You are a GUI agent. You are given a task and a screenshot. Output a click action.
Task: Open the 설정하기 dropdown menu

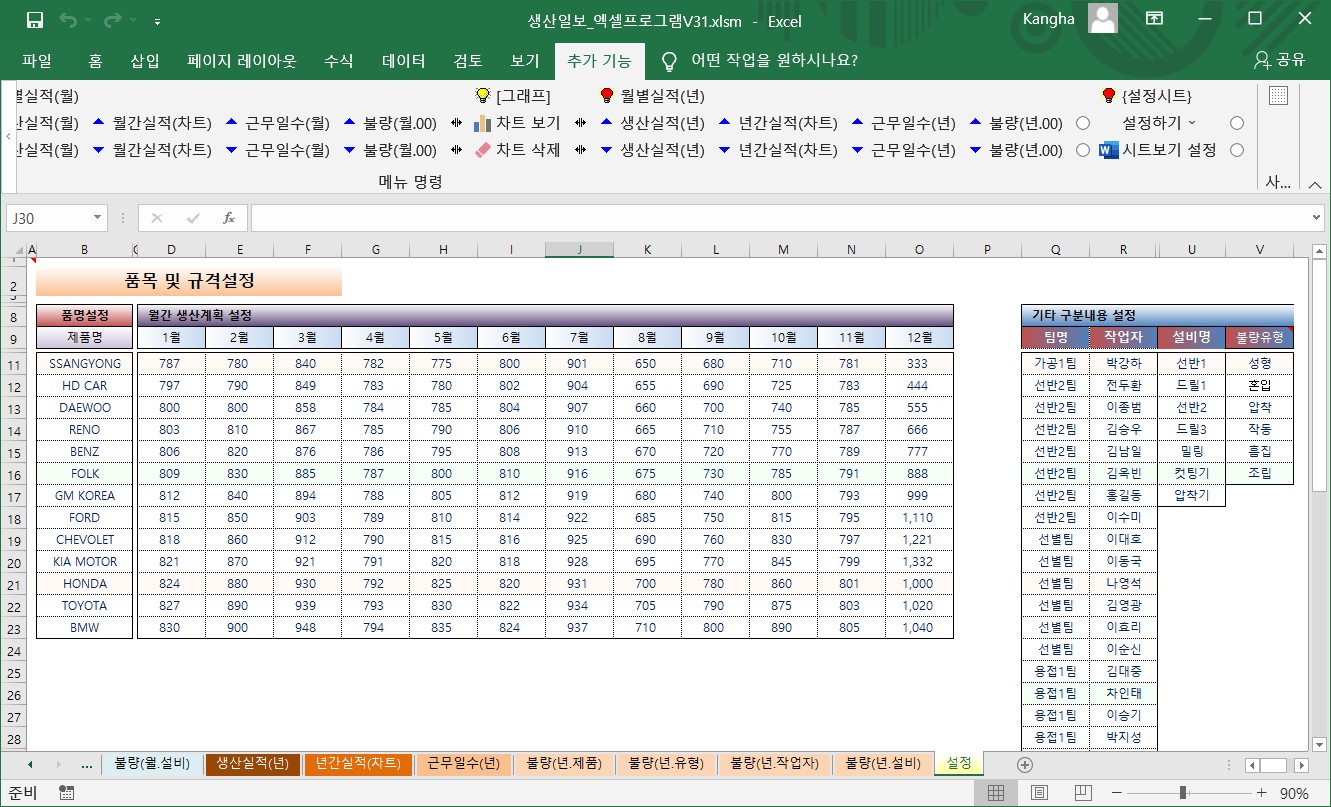1159,123
